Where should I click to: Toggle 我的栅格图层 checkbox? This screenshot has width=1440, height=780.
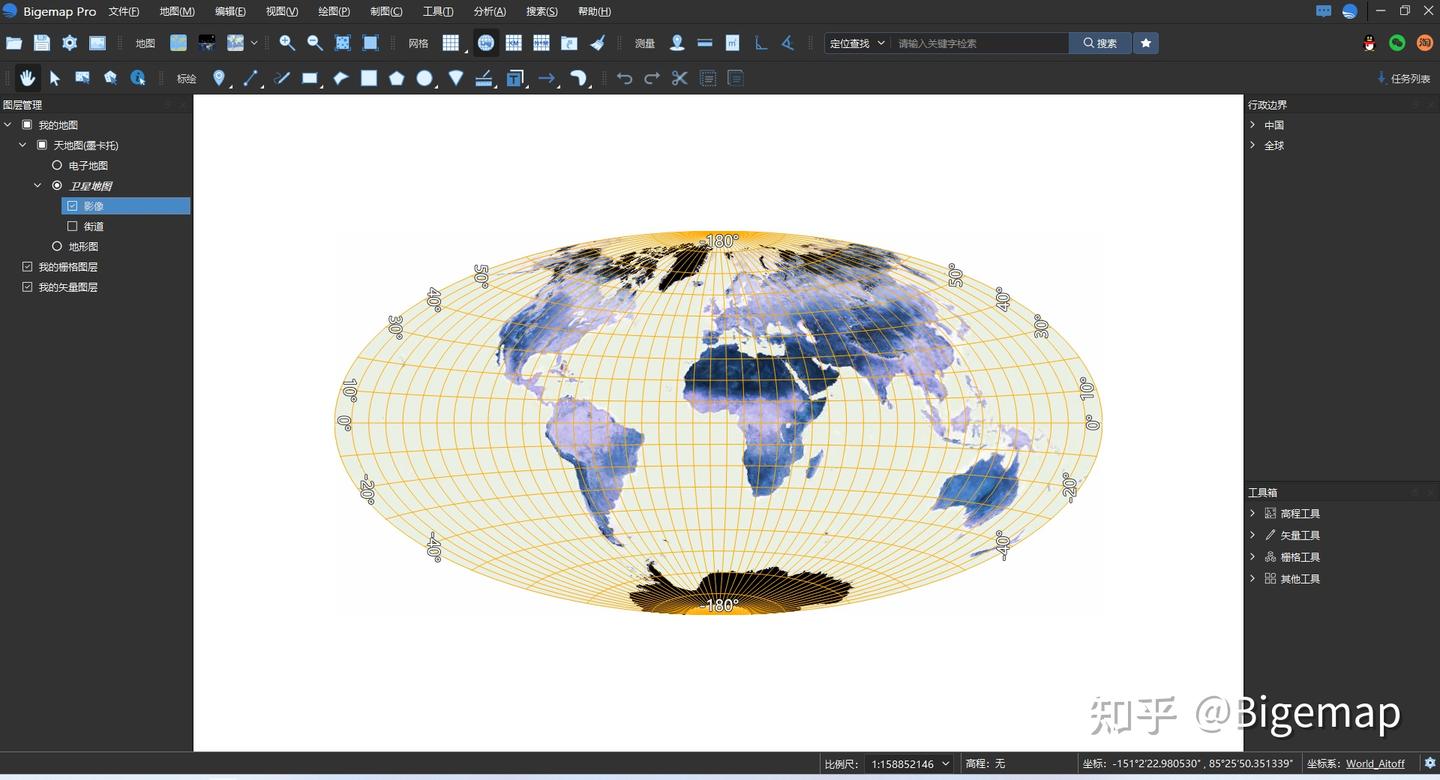pyautogui.click(x=27, y=267)
